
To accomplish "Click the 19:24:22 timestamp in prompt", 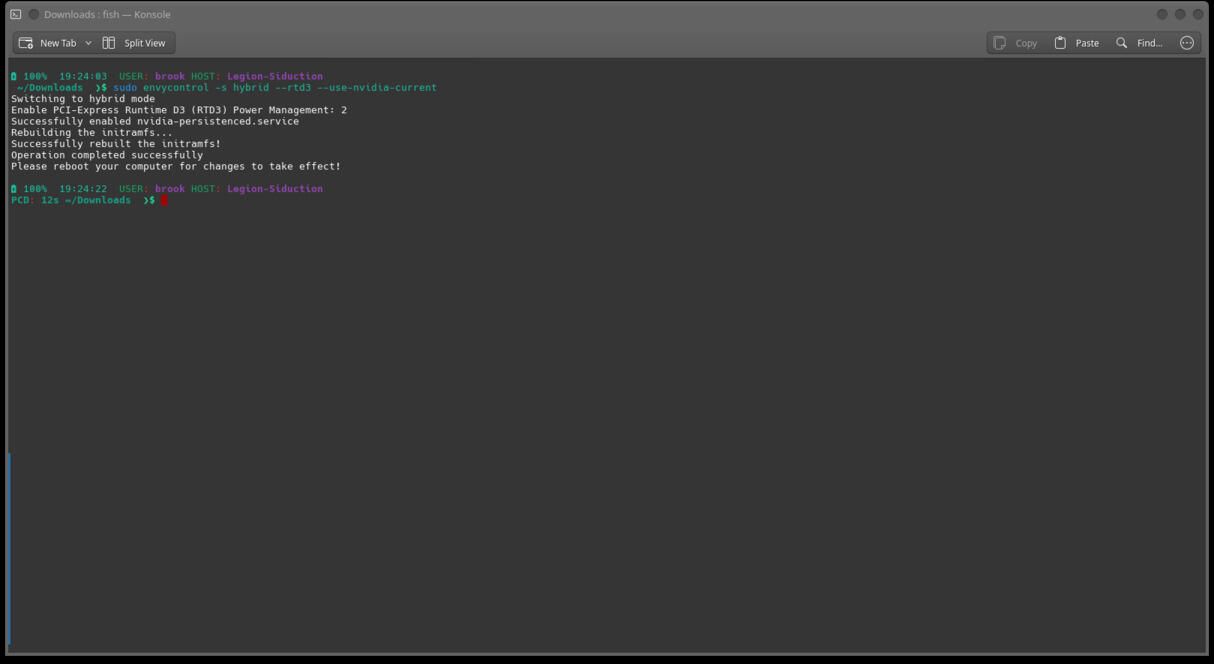I will click(x=83, y=188).
